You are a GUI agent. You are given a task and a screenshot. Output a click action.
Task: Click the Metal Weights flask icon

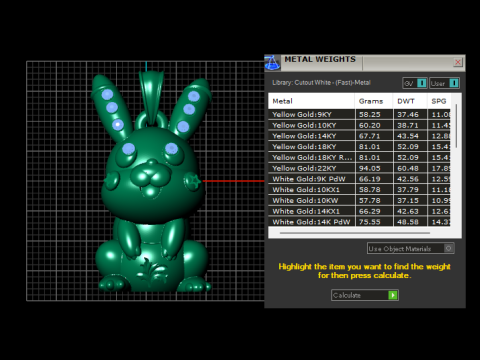pyautogui.click(x=272, y=62)
